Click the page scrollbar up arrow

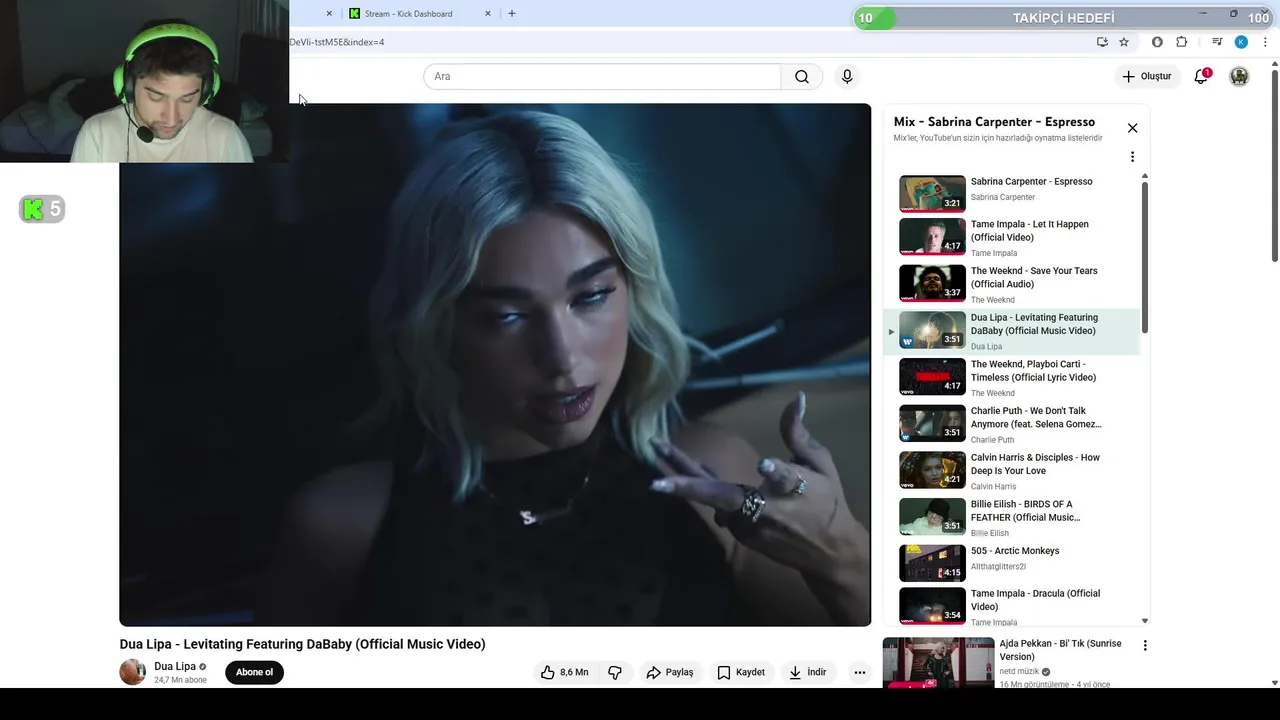click(x=1274, y=65)
